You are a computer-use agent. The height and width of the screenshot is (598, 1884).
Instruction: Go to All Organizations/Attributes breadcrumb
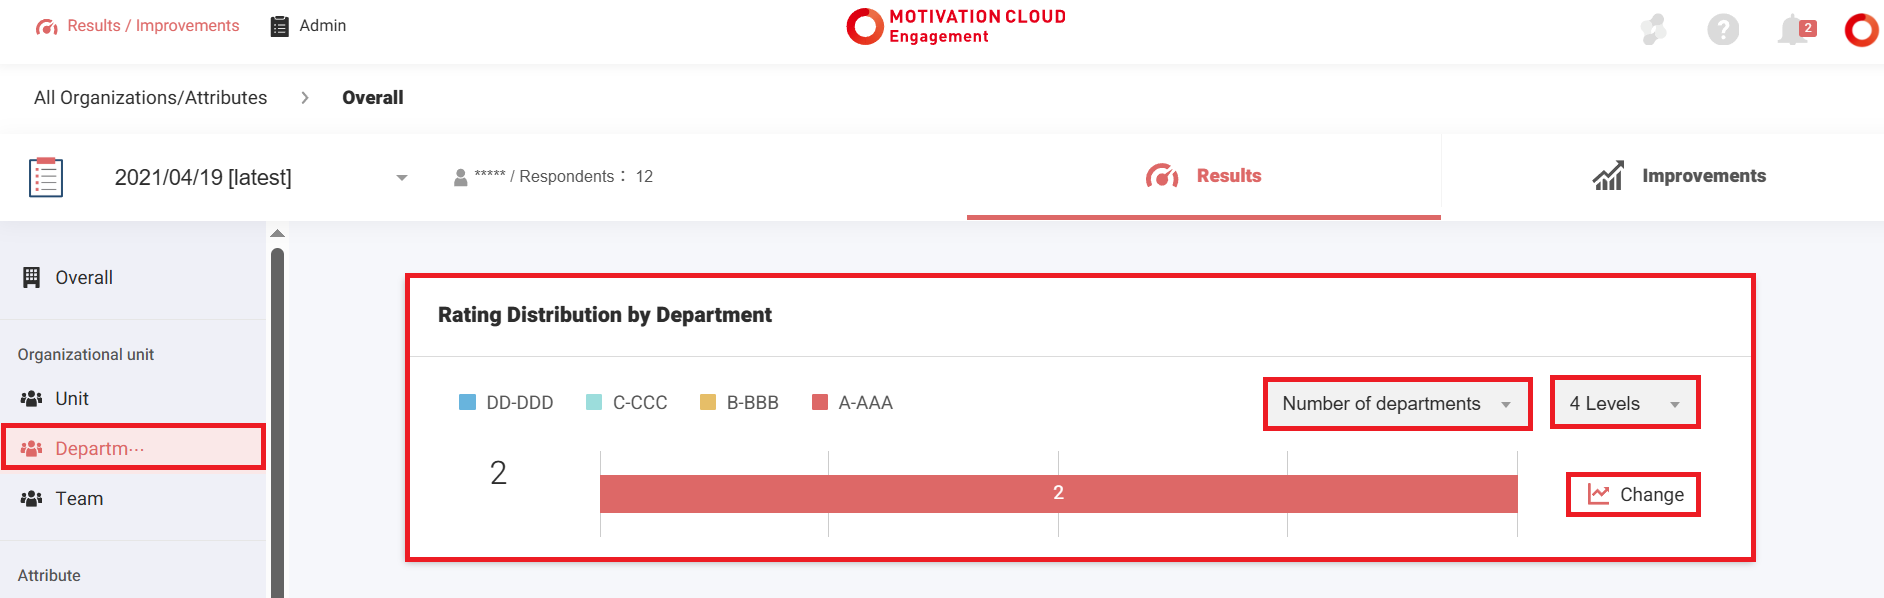pos(151,98)
